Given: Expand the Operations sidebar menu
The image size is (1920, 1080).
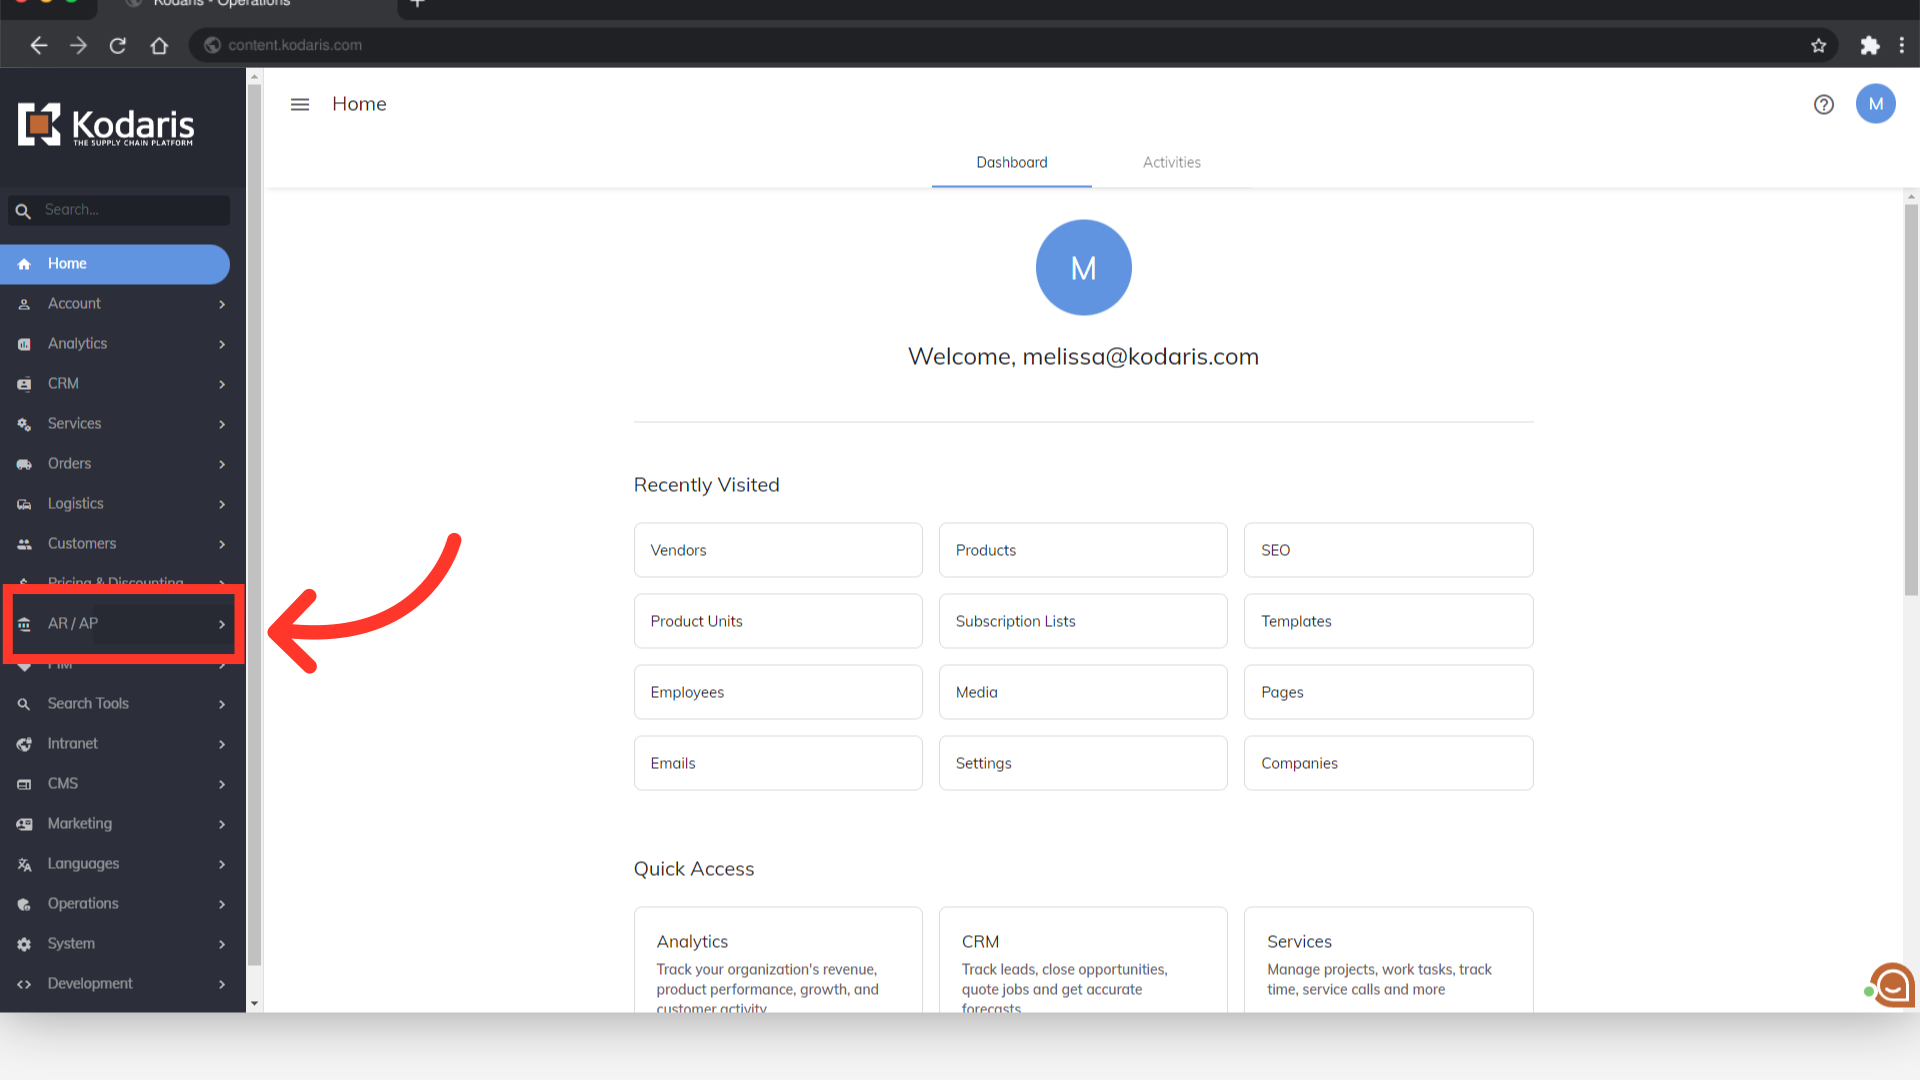Looking at the screenshot, I should click(x=120, y=903).
